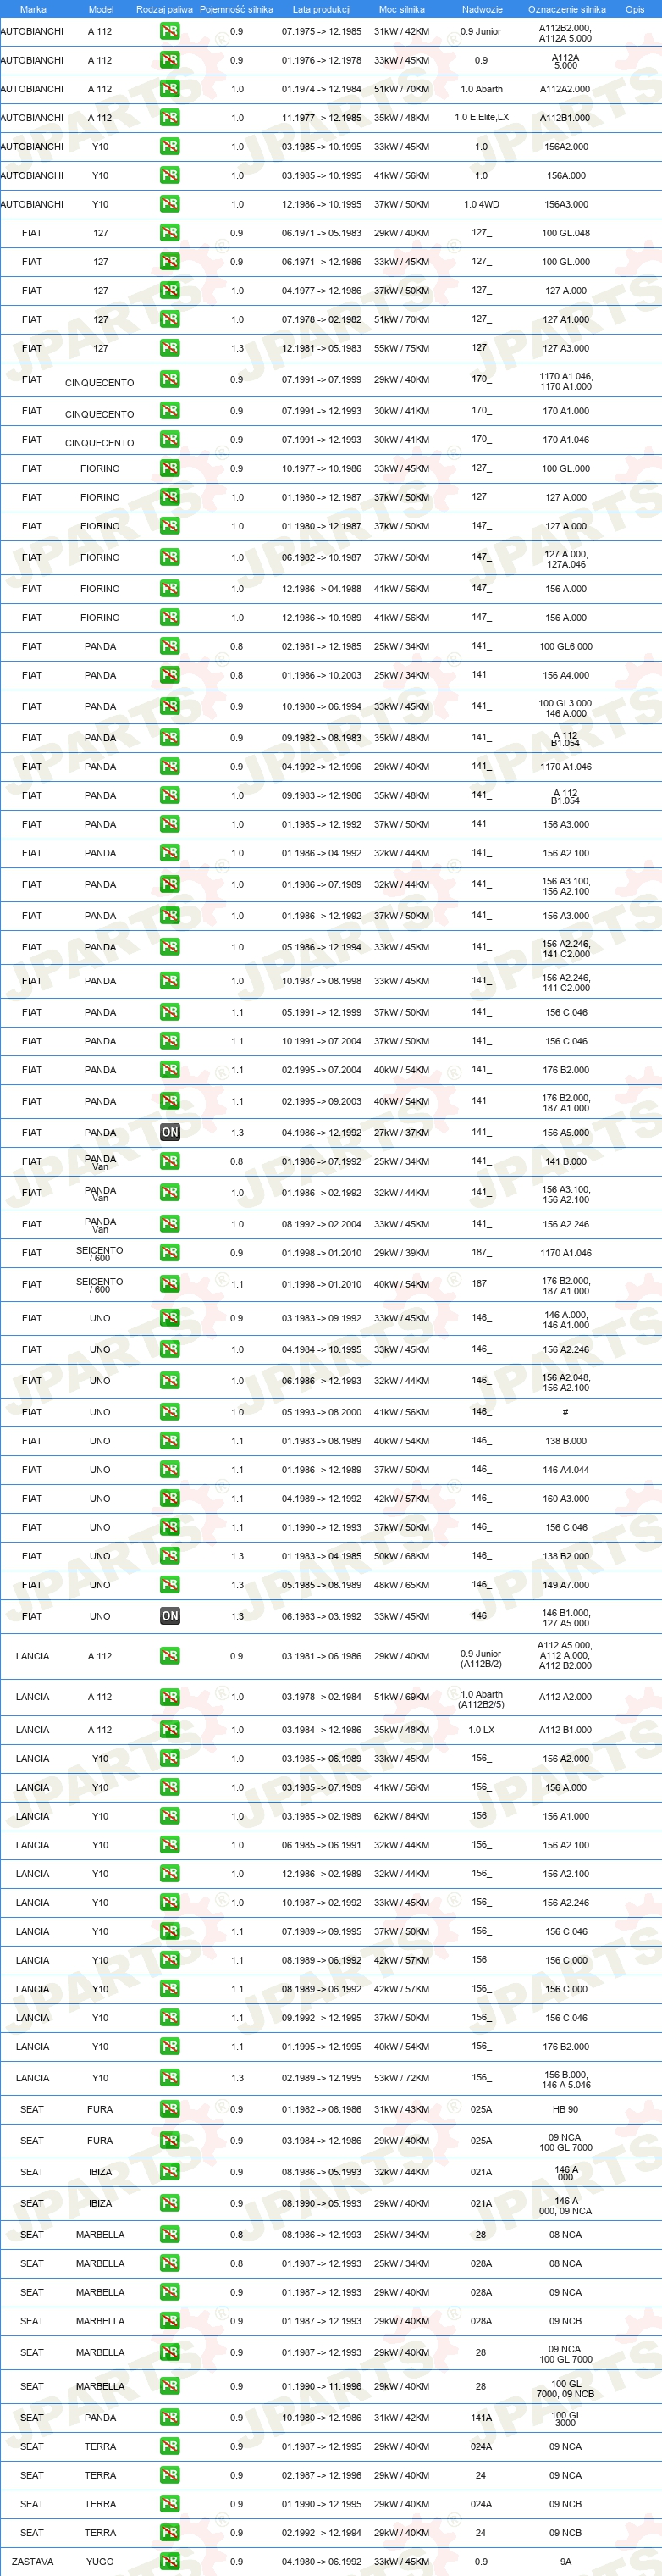Select the body code '141A'
662x2576 pixels.
(x=481, y=2418)
